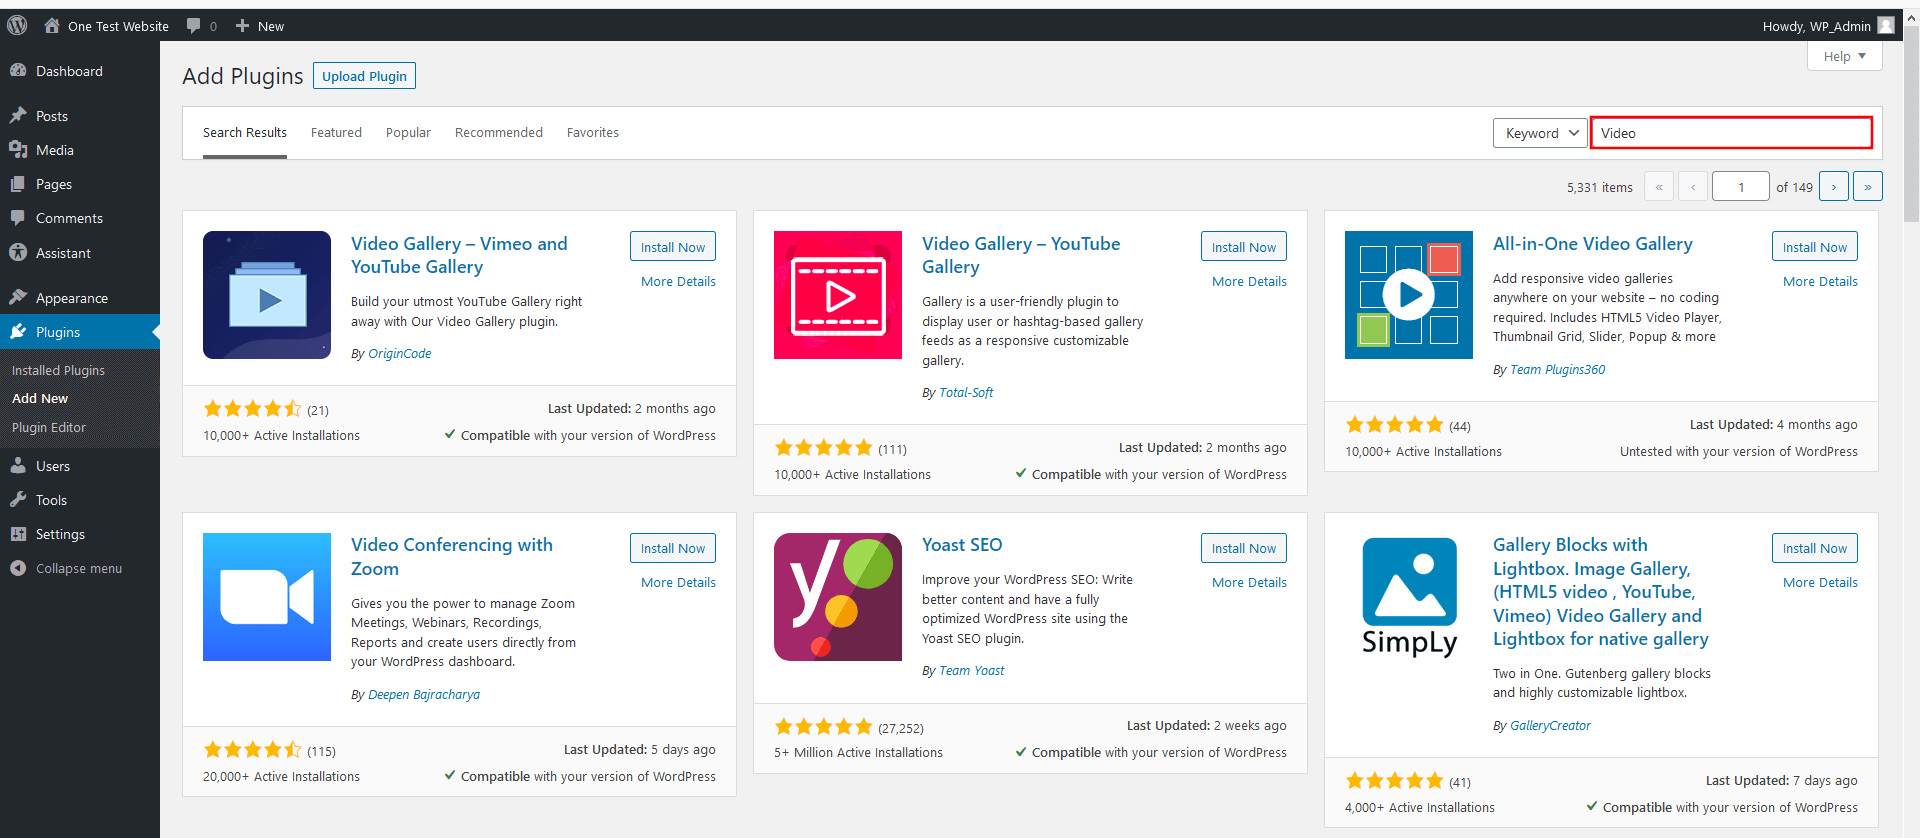
Task: Click the Collapse menu arrow icon
Action: pyautogui.click(x=18, y=568)
